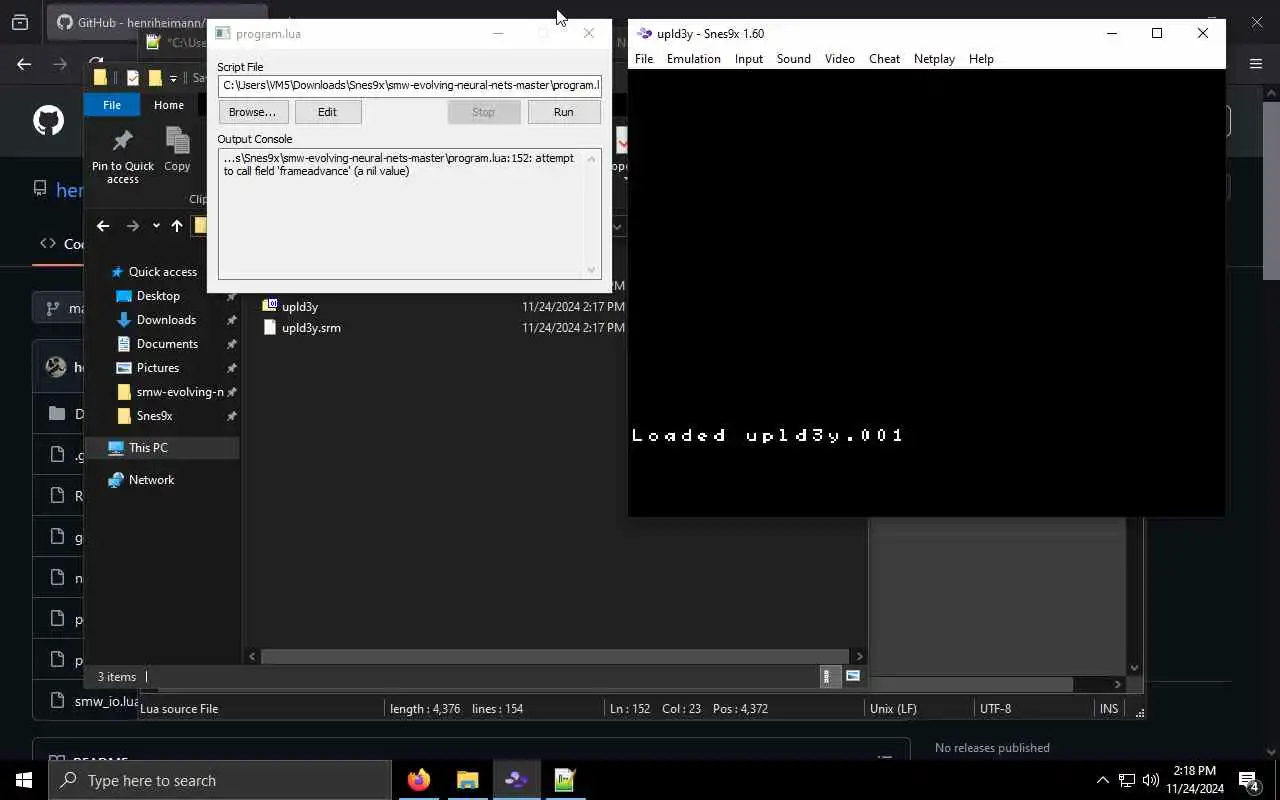Click the volume tray icon
This screenshot has width=1280, height=800.
click(1150, 780)
